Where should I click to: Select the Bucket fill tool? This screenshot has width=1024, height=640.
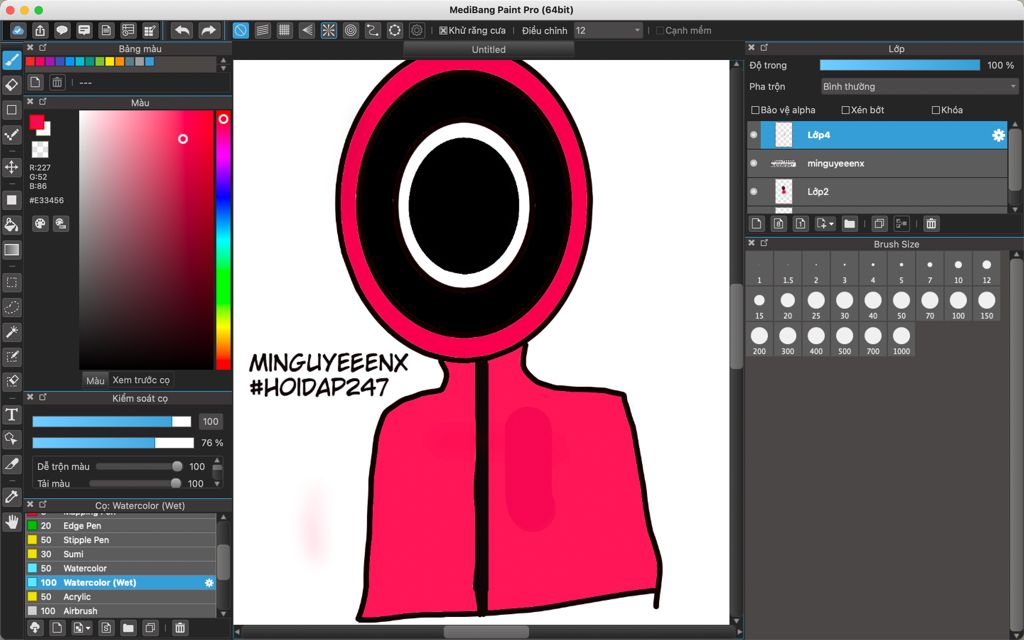[12, 225]
